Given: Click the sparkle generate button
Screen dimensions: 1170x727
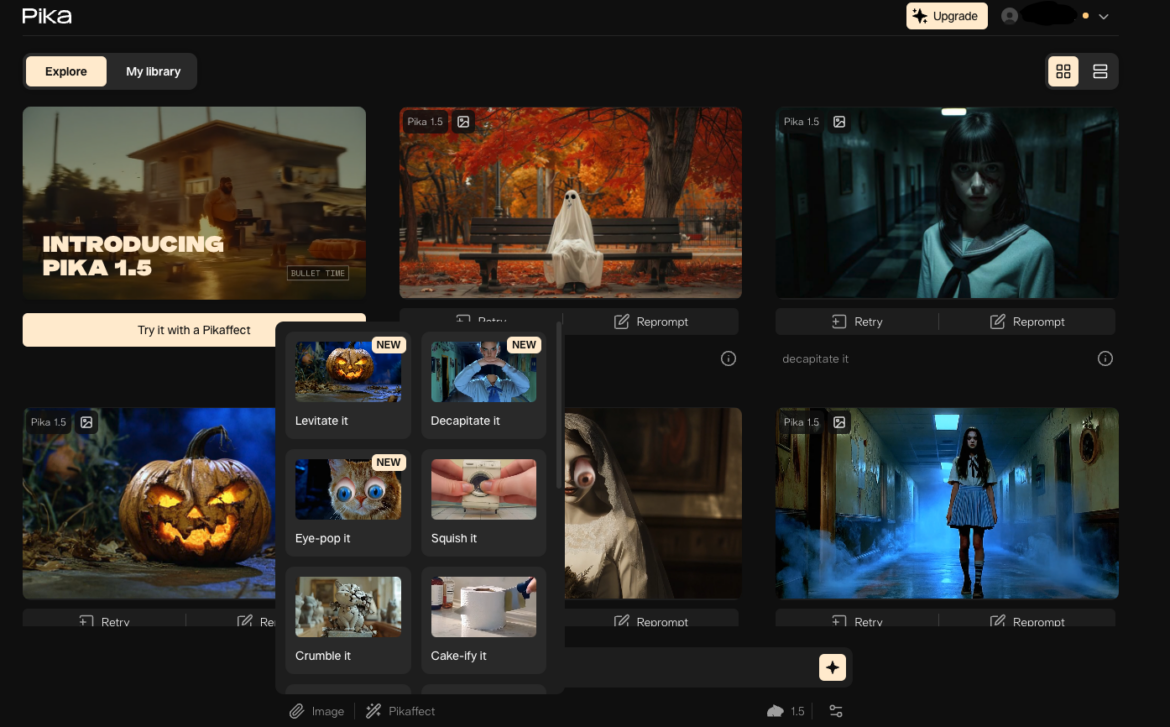Looking at the screenshot, I should coord(832,667).
